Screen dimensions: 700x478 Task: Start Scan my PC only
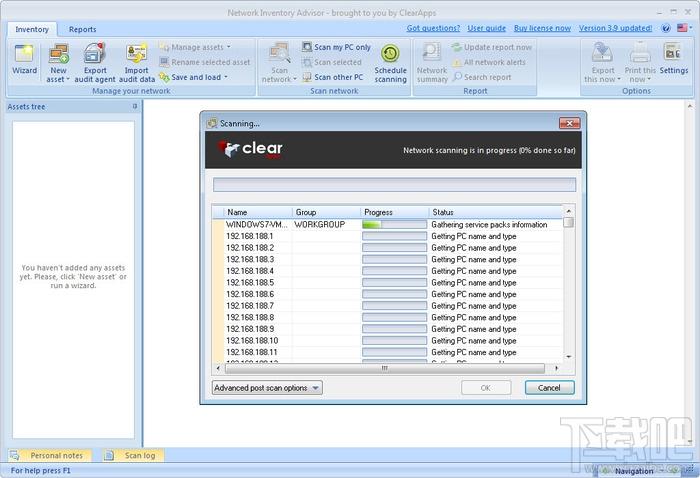tap(337, 47)
